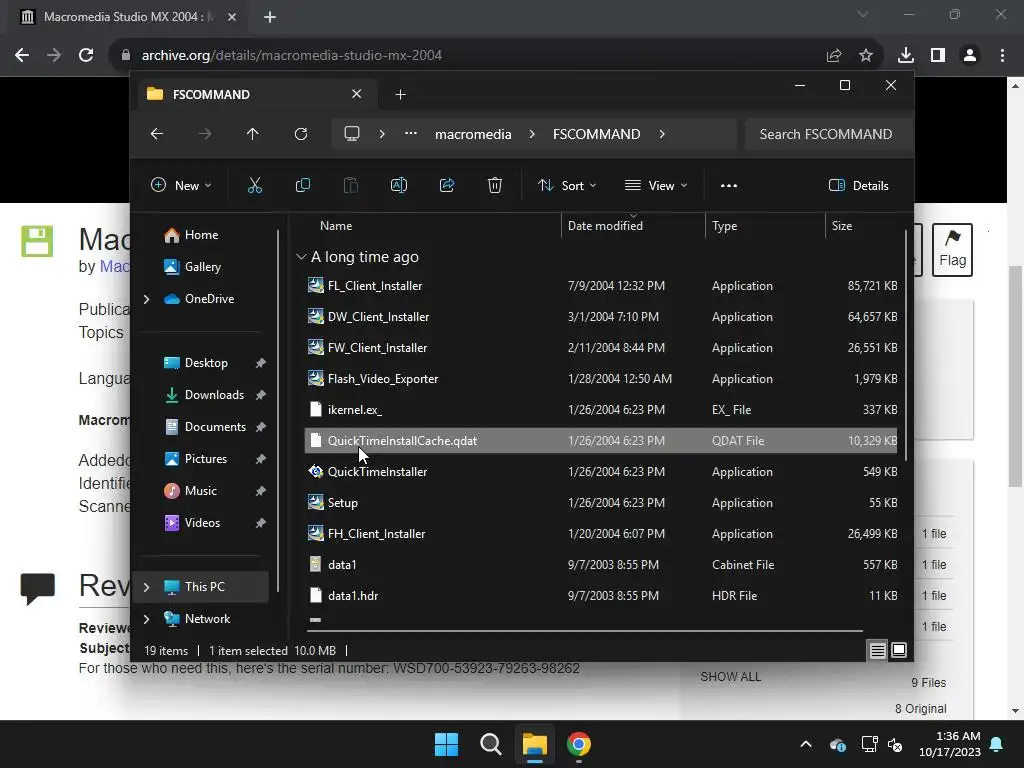Screen dimensions: 1024x768
Task: Expand chevron after FSCOMMAND in address bar
Action: point(662,134)
